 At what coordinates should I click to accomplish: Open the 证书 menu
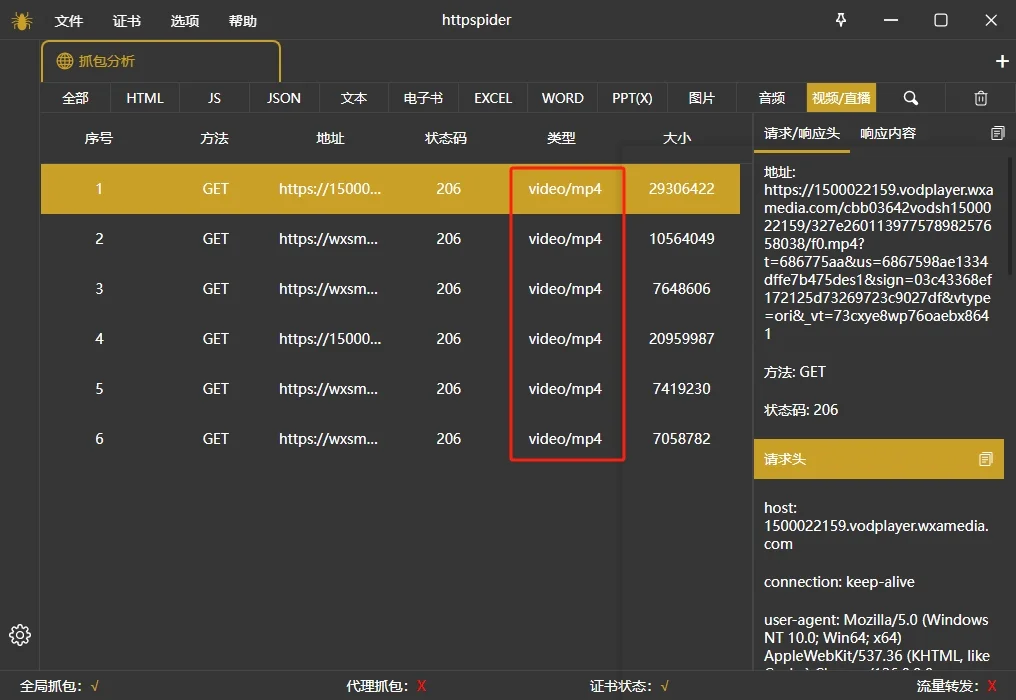[126, 21]
